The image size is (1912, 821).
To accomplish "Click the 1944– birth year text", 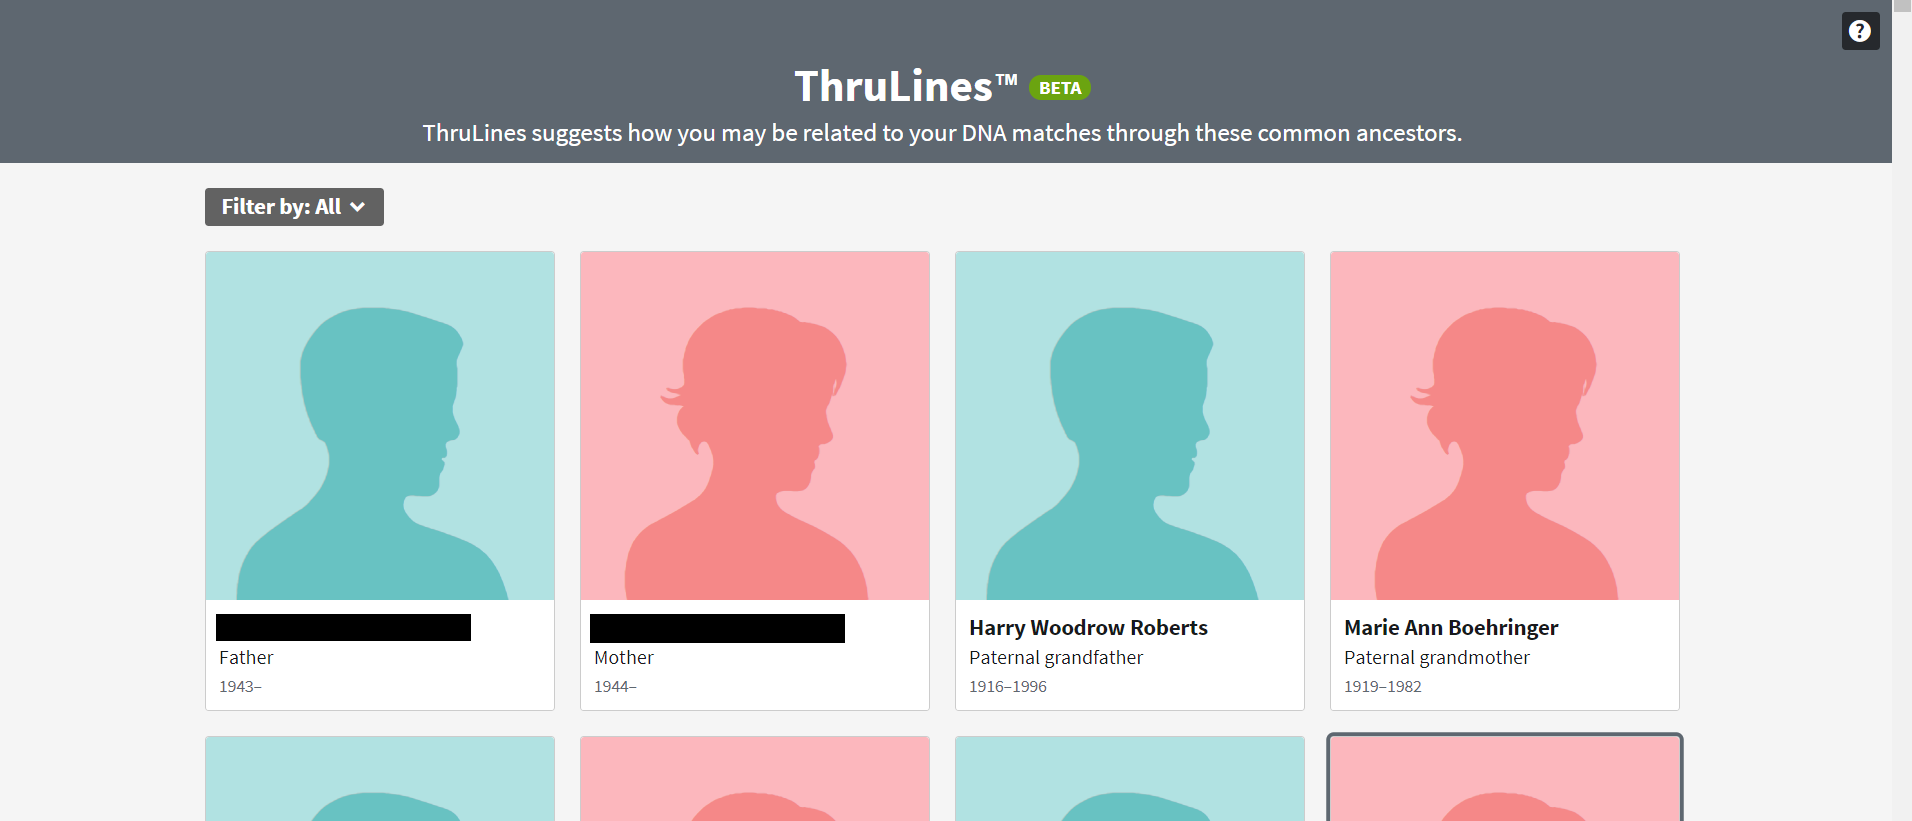I will [615, 687].
